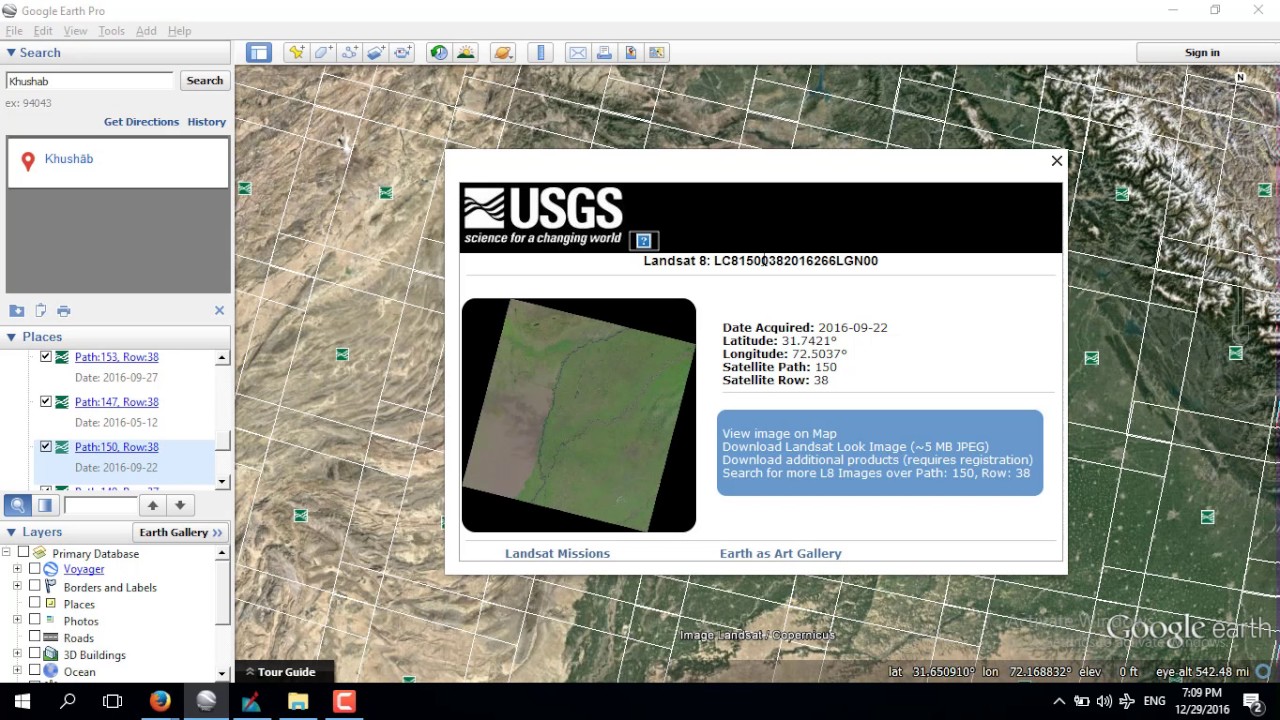The width and height of the screenshot is (1280, 720).
Task: Start the Record a Tour tool
Action: [x=403, y=53]
